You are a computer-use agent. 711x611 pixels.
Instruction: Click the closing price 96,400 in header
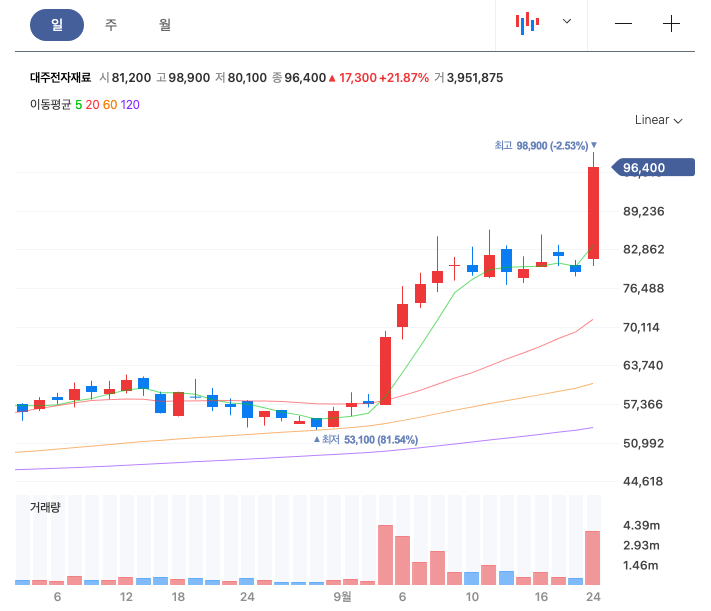click(305, 78)
